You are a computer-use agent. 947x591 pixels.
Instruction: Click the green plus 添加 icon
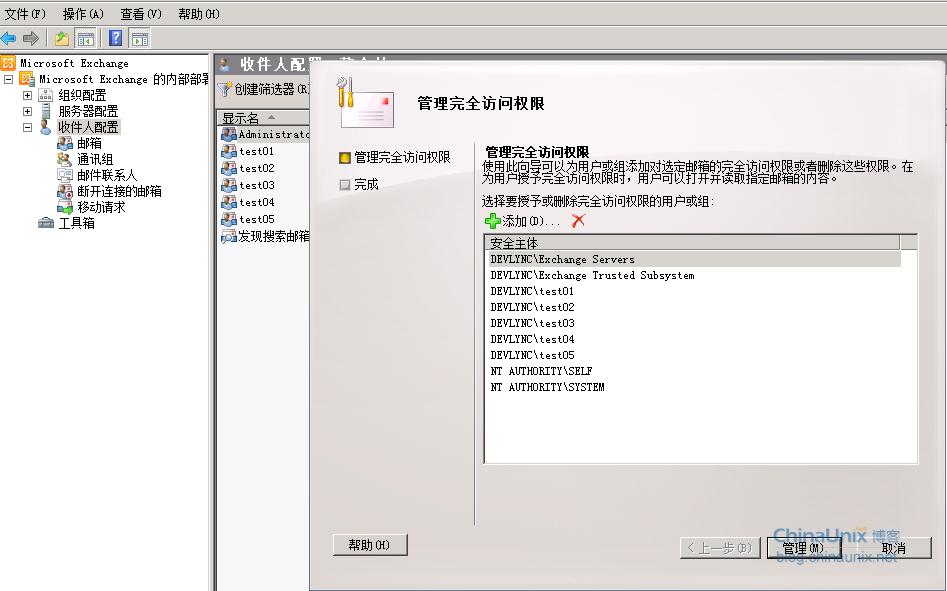493,221
